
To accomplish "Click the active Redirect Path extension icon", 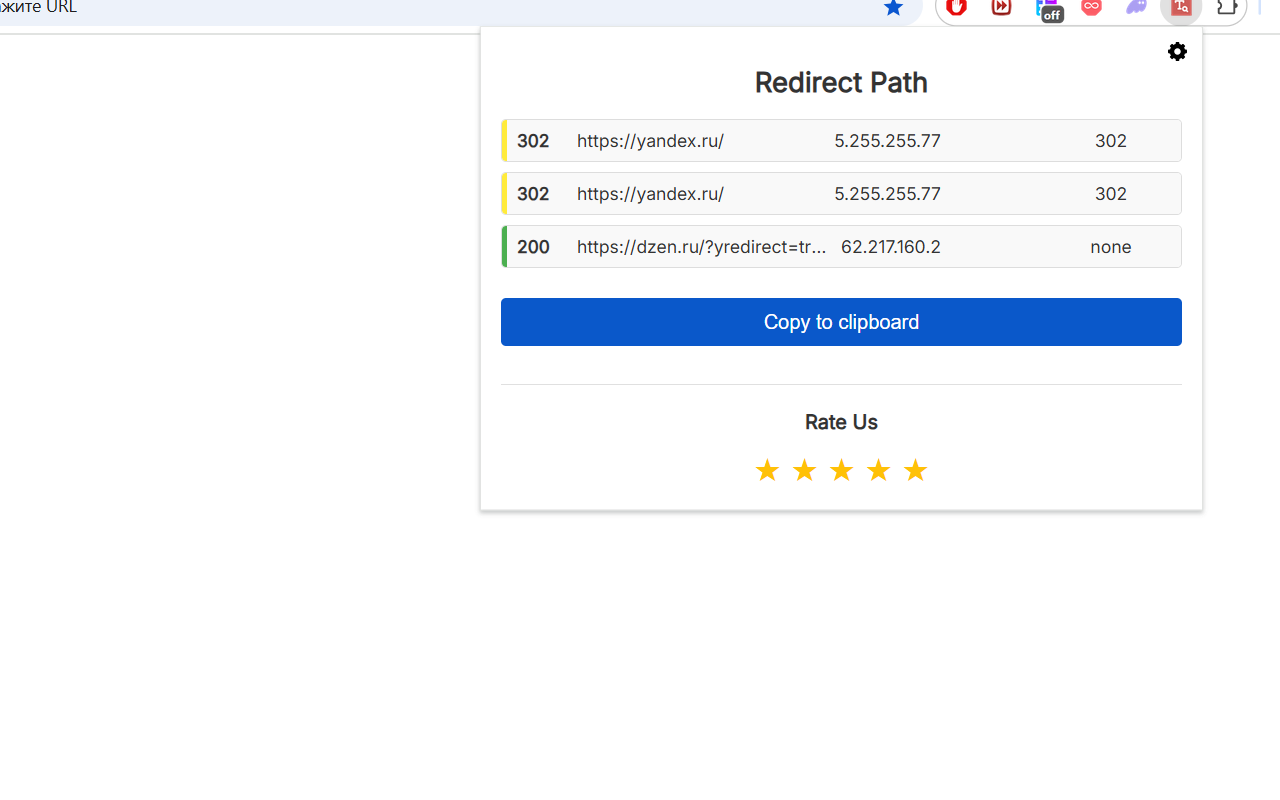I will [1181, 8].
